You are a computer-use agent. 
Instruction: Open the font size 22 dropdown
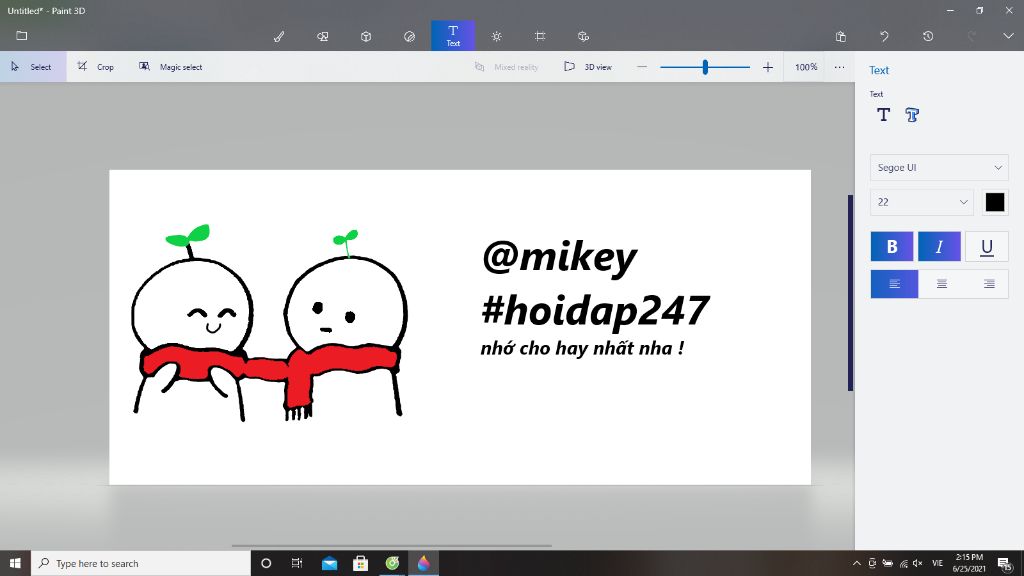click(x=921, y=202)
